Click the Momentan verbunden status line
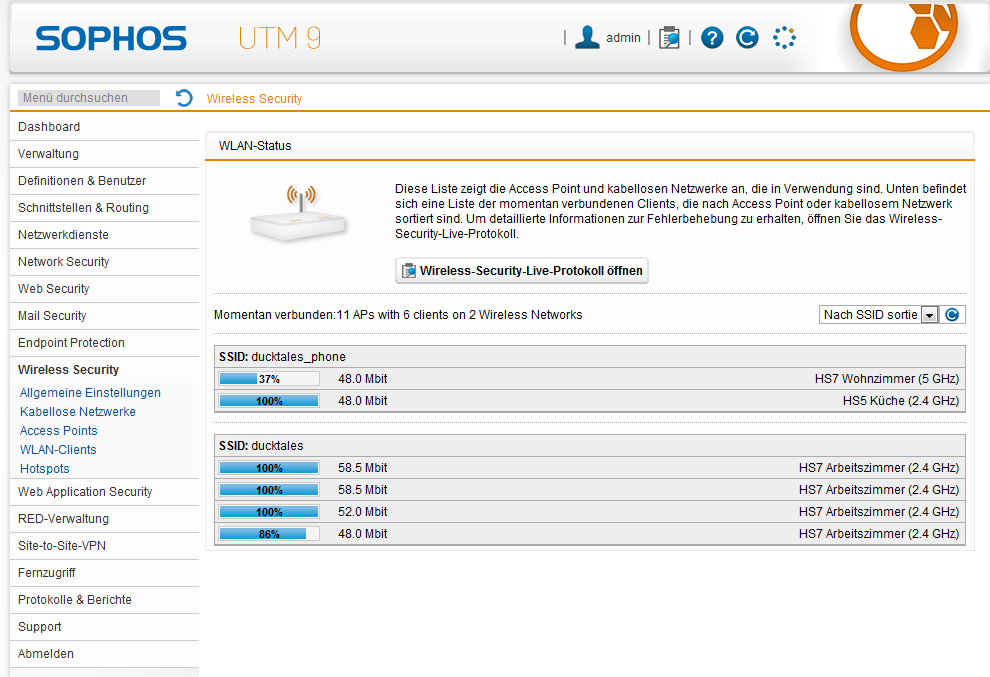The width and height of the screenshot is (990, 677). 398,315
